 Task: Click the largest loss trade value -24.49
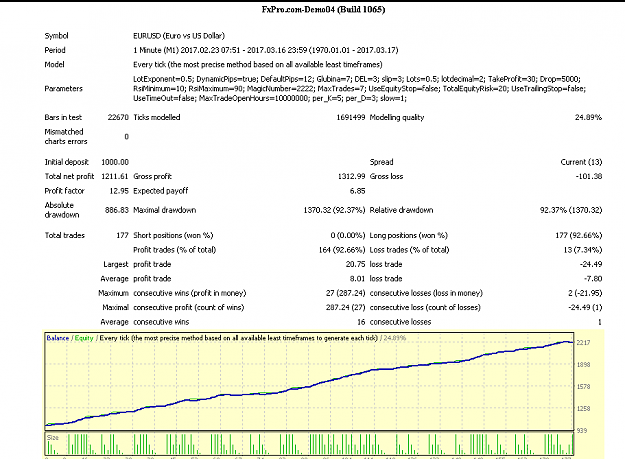(591, 264)
